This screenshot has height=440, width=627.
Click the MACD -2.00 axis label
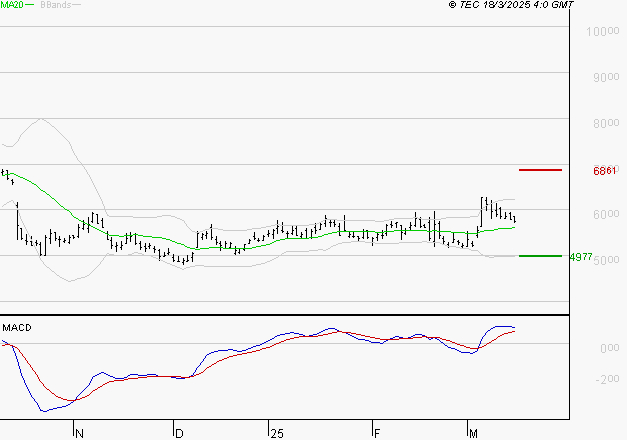pyautogui.click(x=607, y=379)
